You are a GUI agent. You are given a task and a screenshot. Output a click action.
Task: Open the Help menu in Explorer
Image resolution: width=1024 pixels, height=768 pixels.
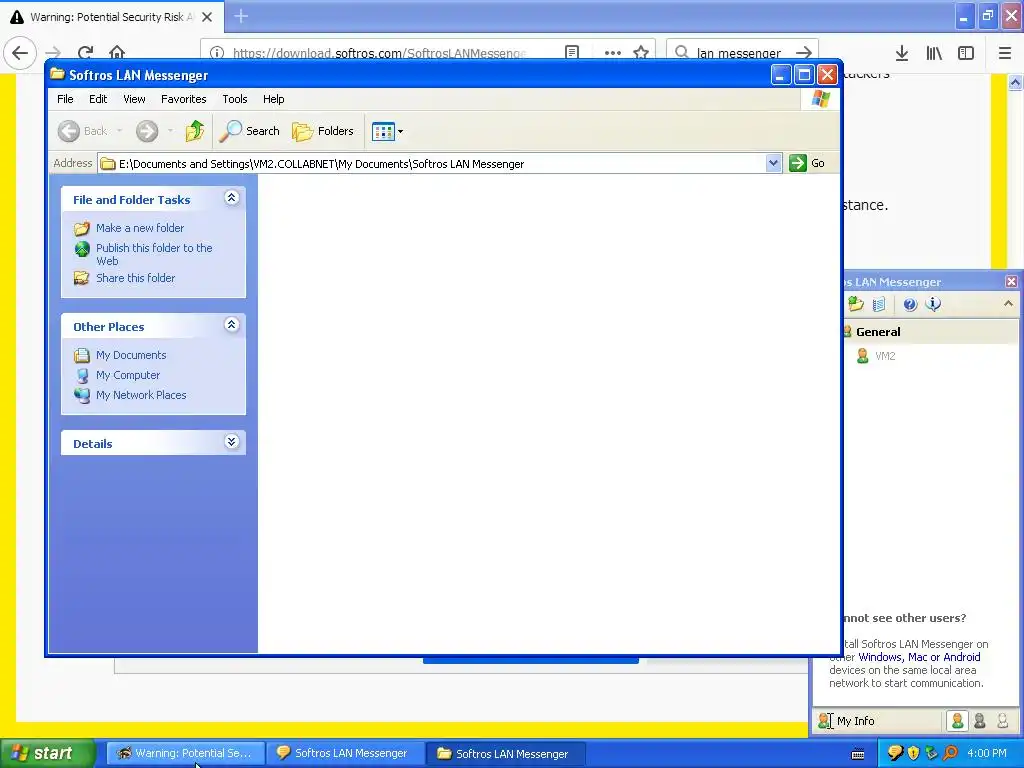(274, 99)
